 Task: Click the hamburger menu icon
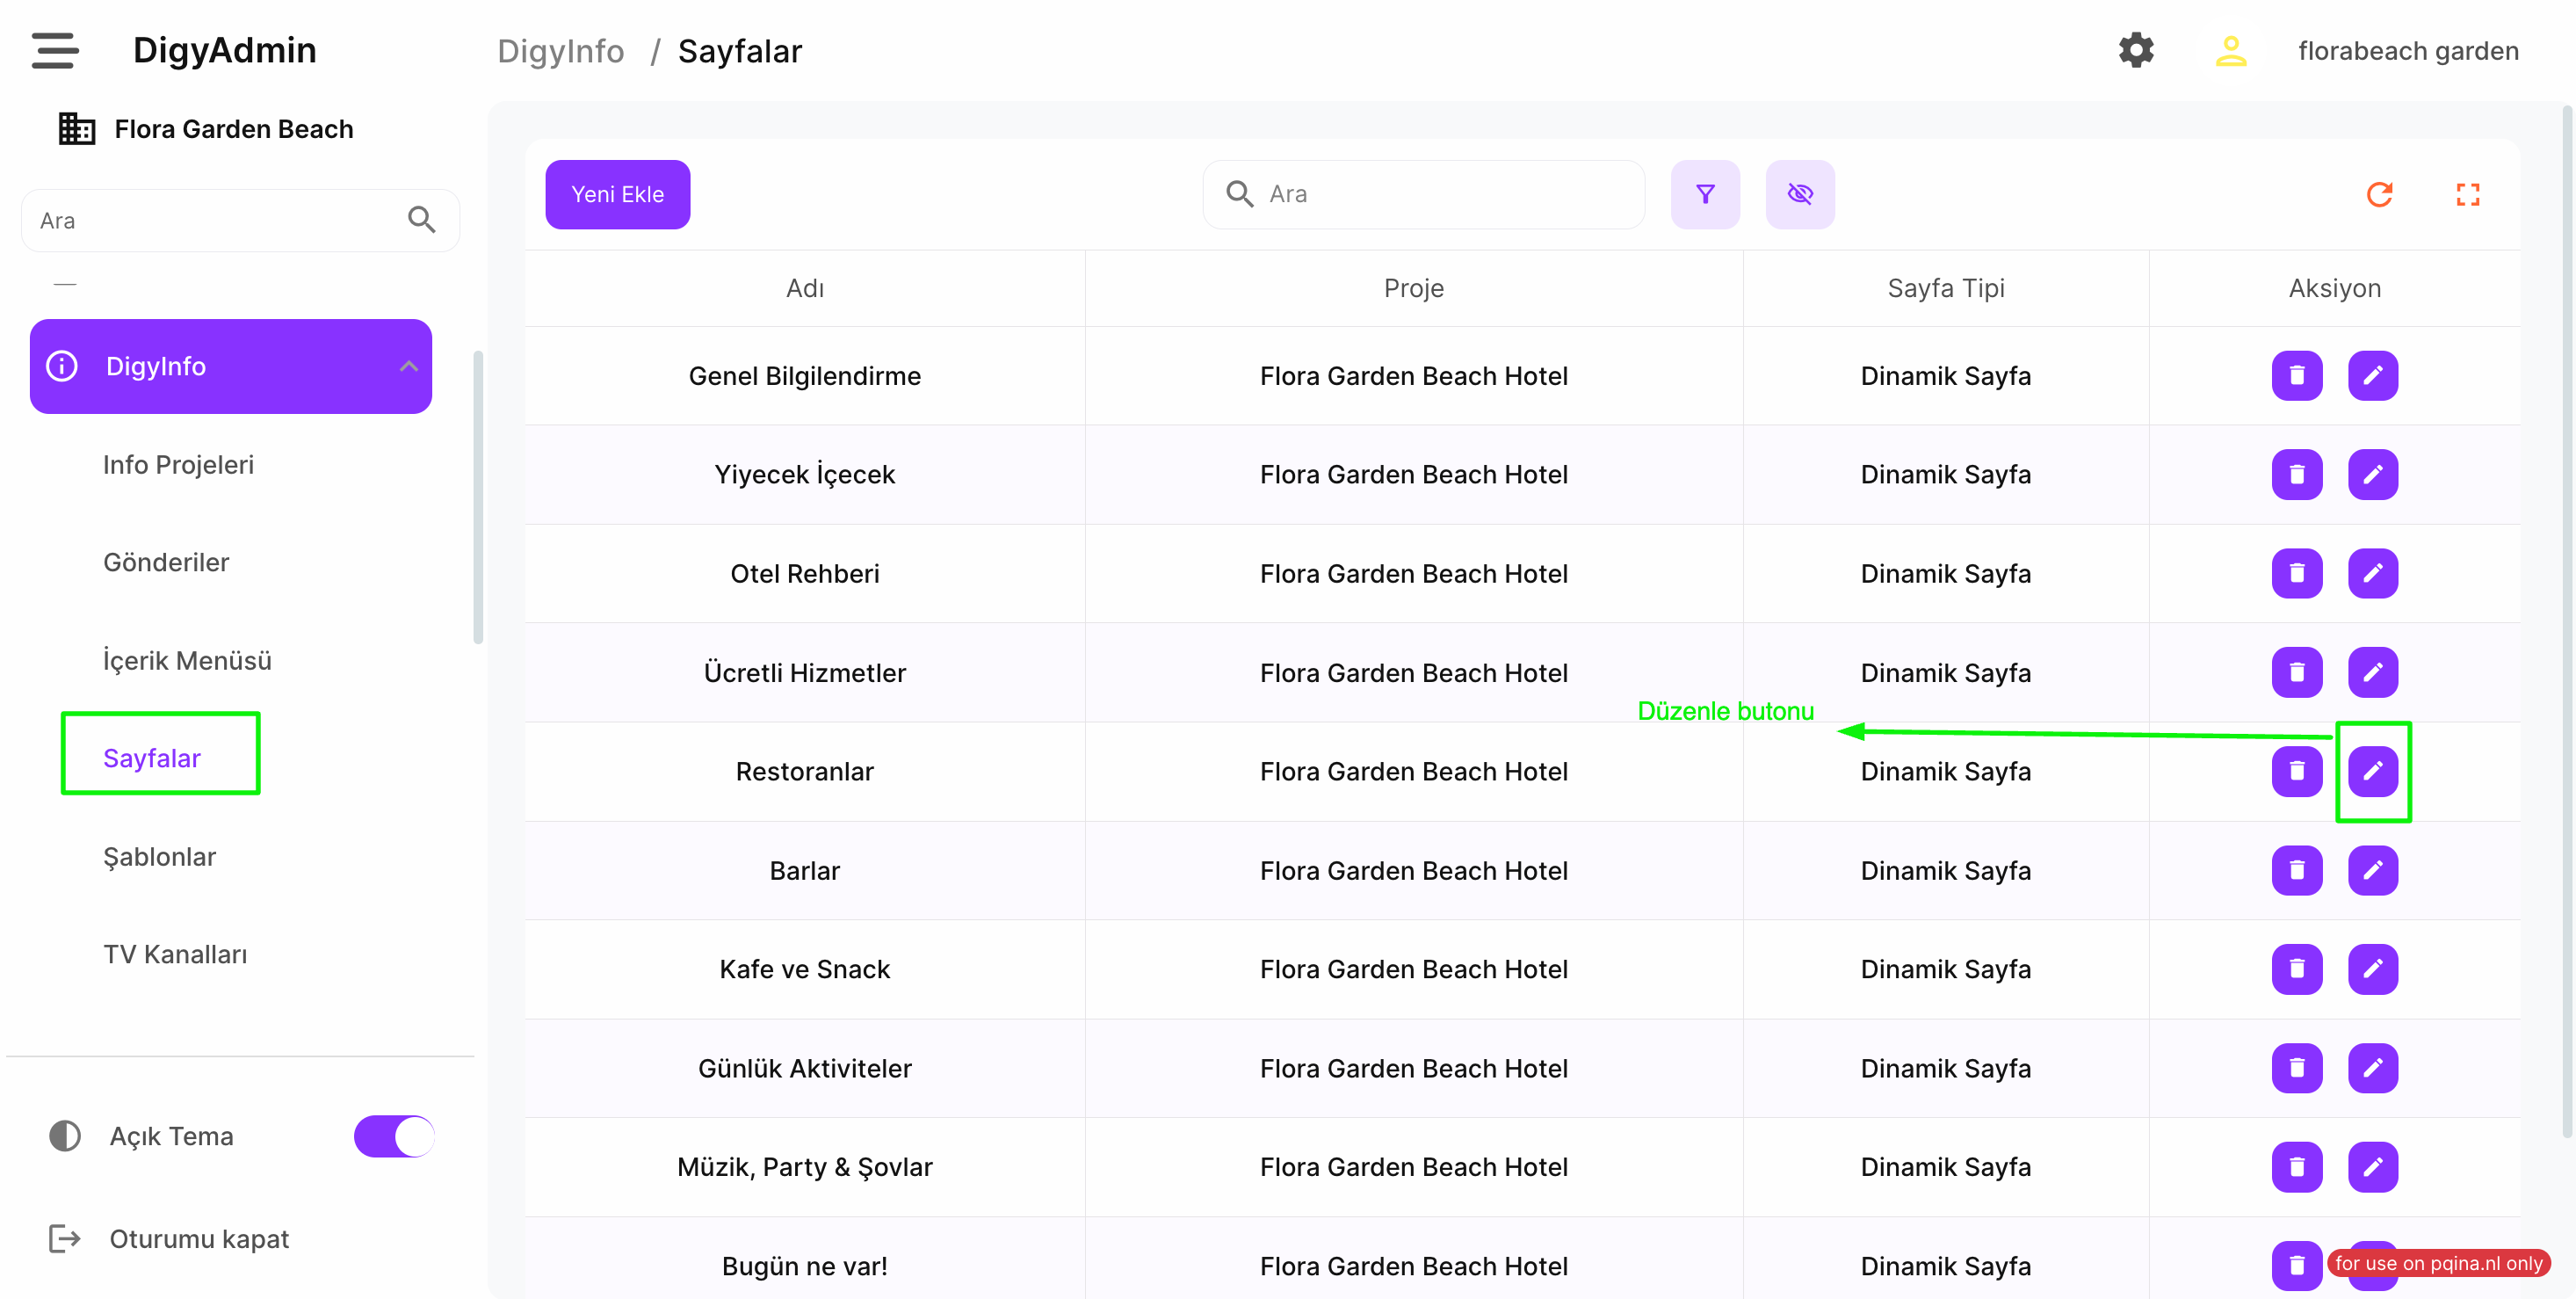[x=54, y=50]
